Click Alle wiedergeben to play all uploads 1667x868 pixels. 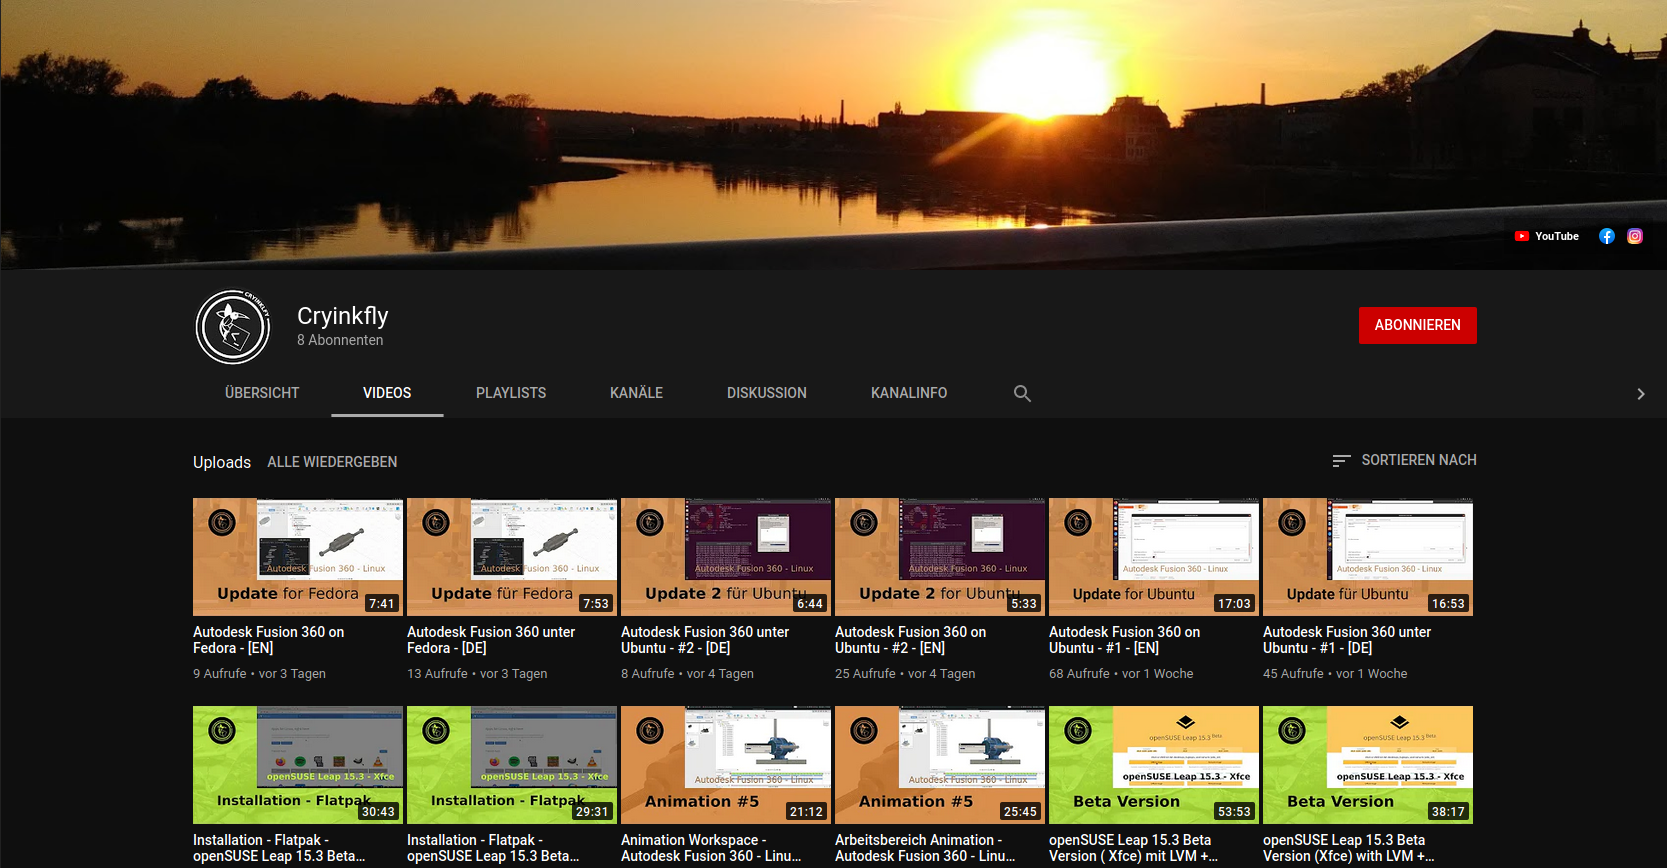tap(332, 462)
